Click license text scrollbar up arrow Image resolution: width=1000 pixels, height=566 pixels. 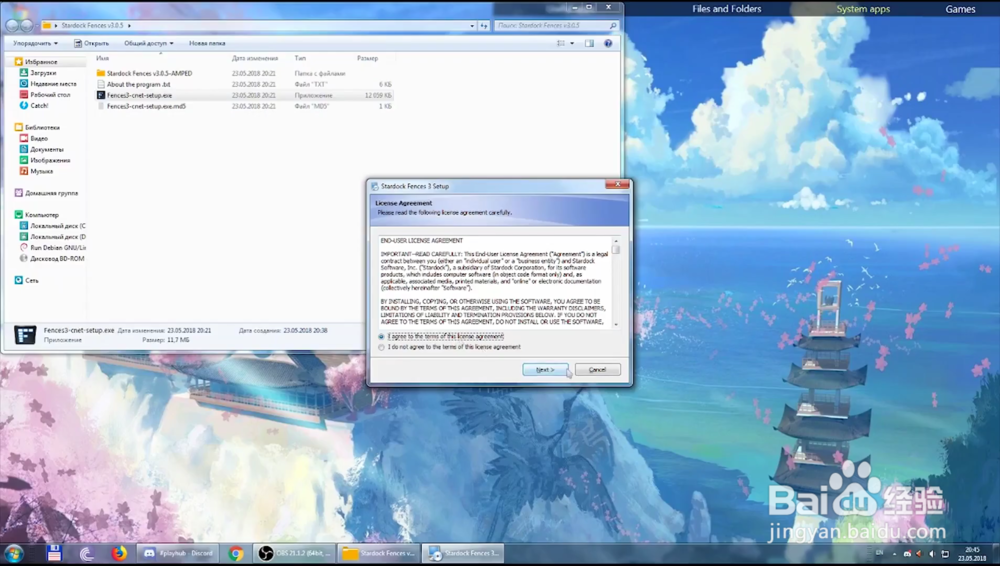616,241
